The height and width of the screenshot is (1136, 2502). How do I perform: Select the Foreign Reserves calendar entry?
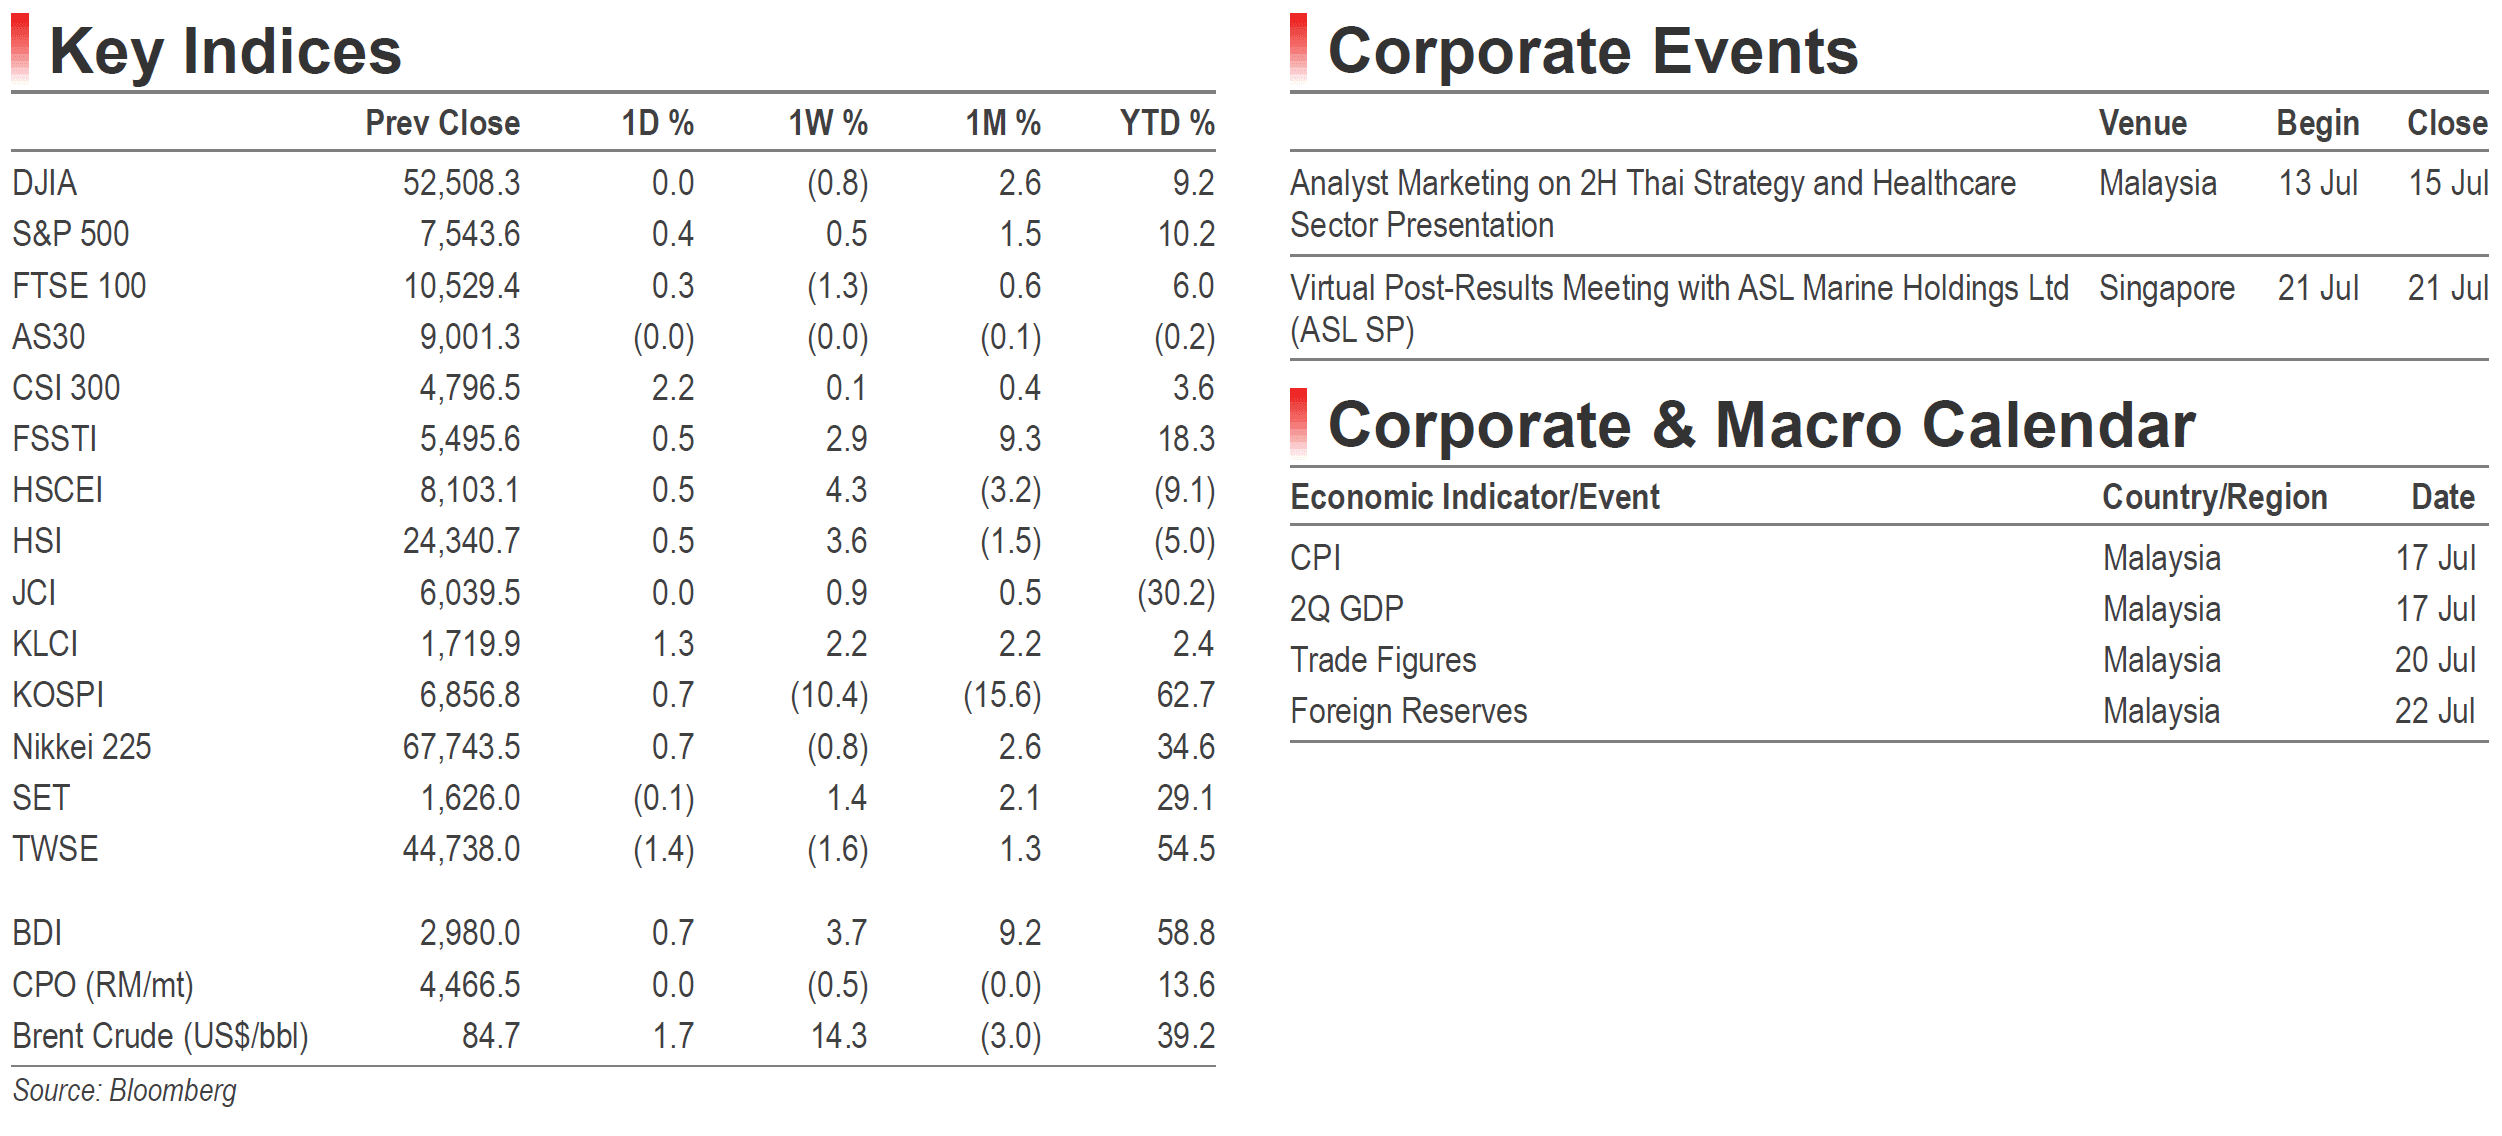[1408, 711]
